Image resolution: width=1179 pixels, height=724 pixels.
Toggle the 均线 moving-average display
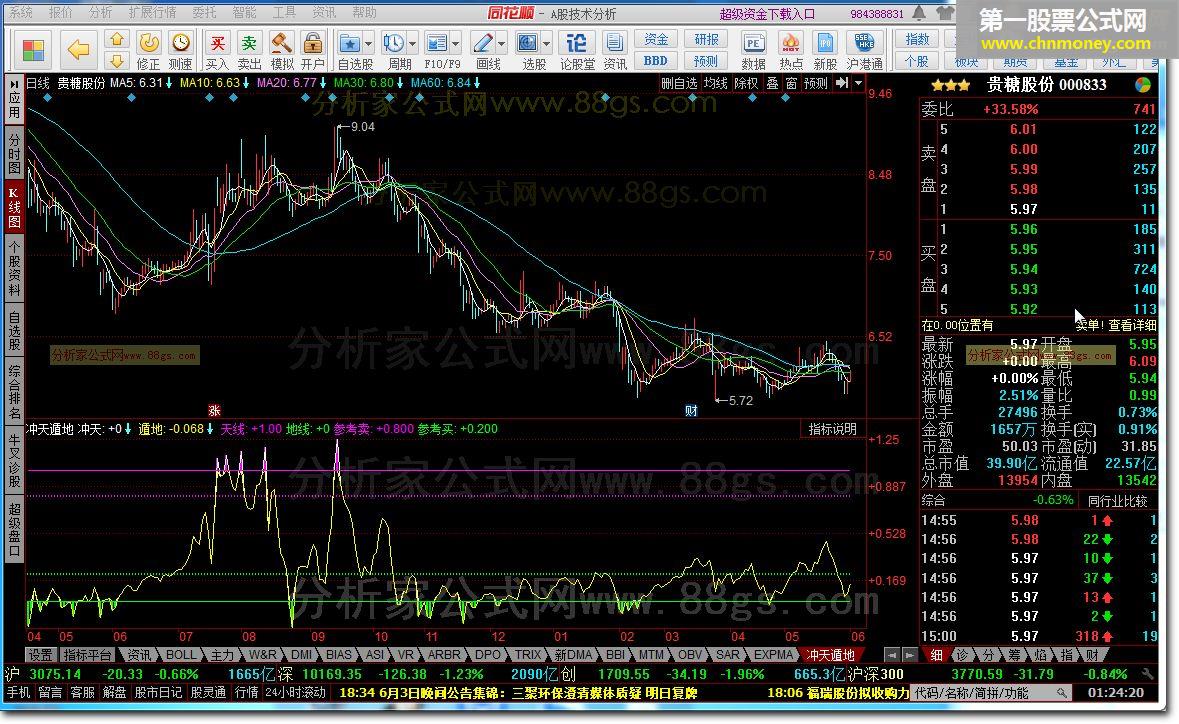715,83
